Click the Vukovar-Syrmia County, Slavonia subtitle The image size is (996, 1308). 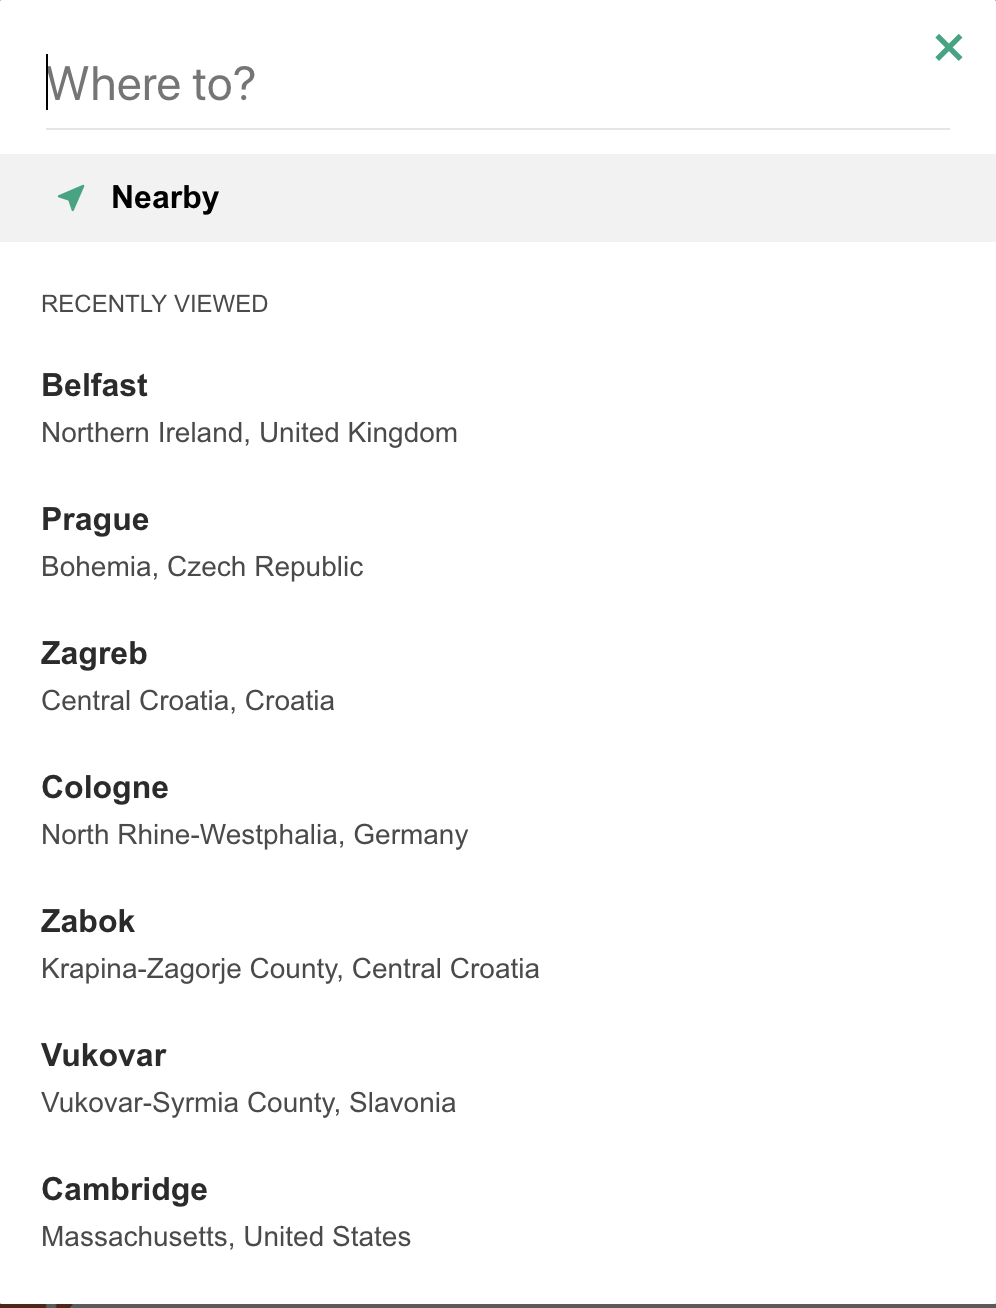click(x=249, y=1103)
